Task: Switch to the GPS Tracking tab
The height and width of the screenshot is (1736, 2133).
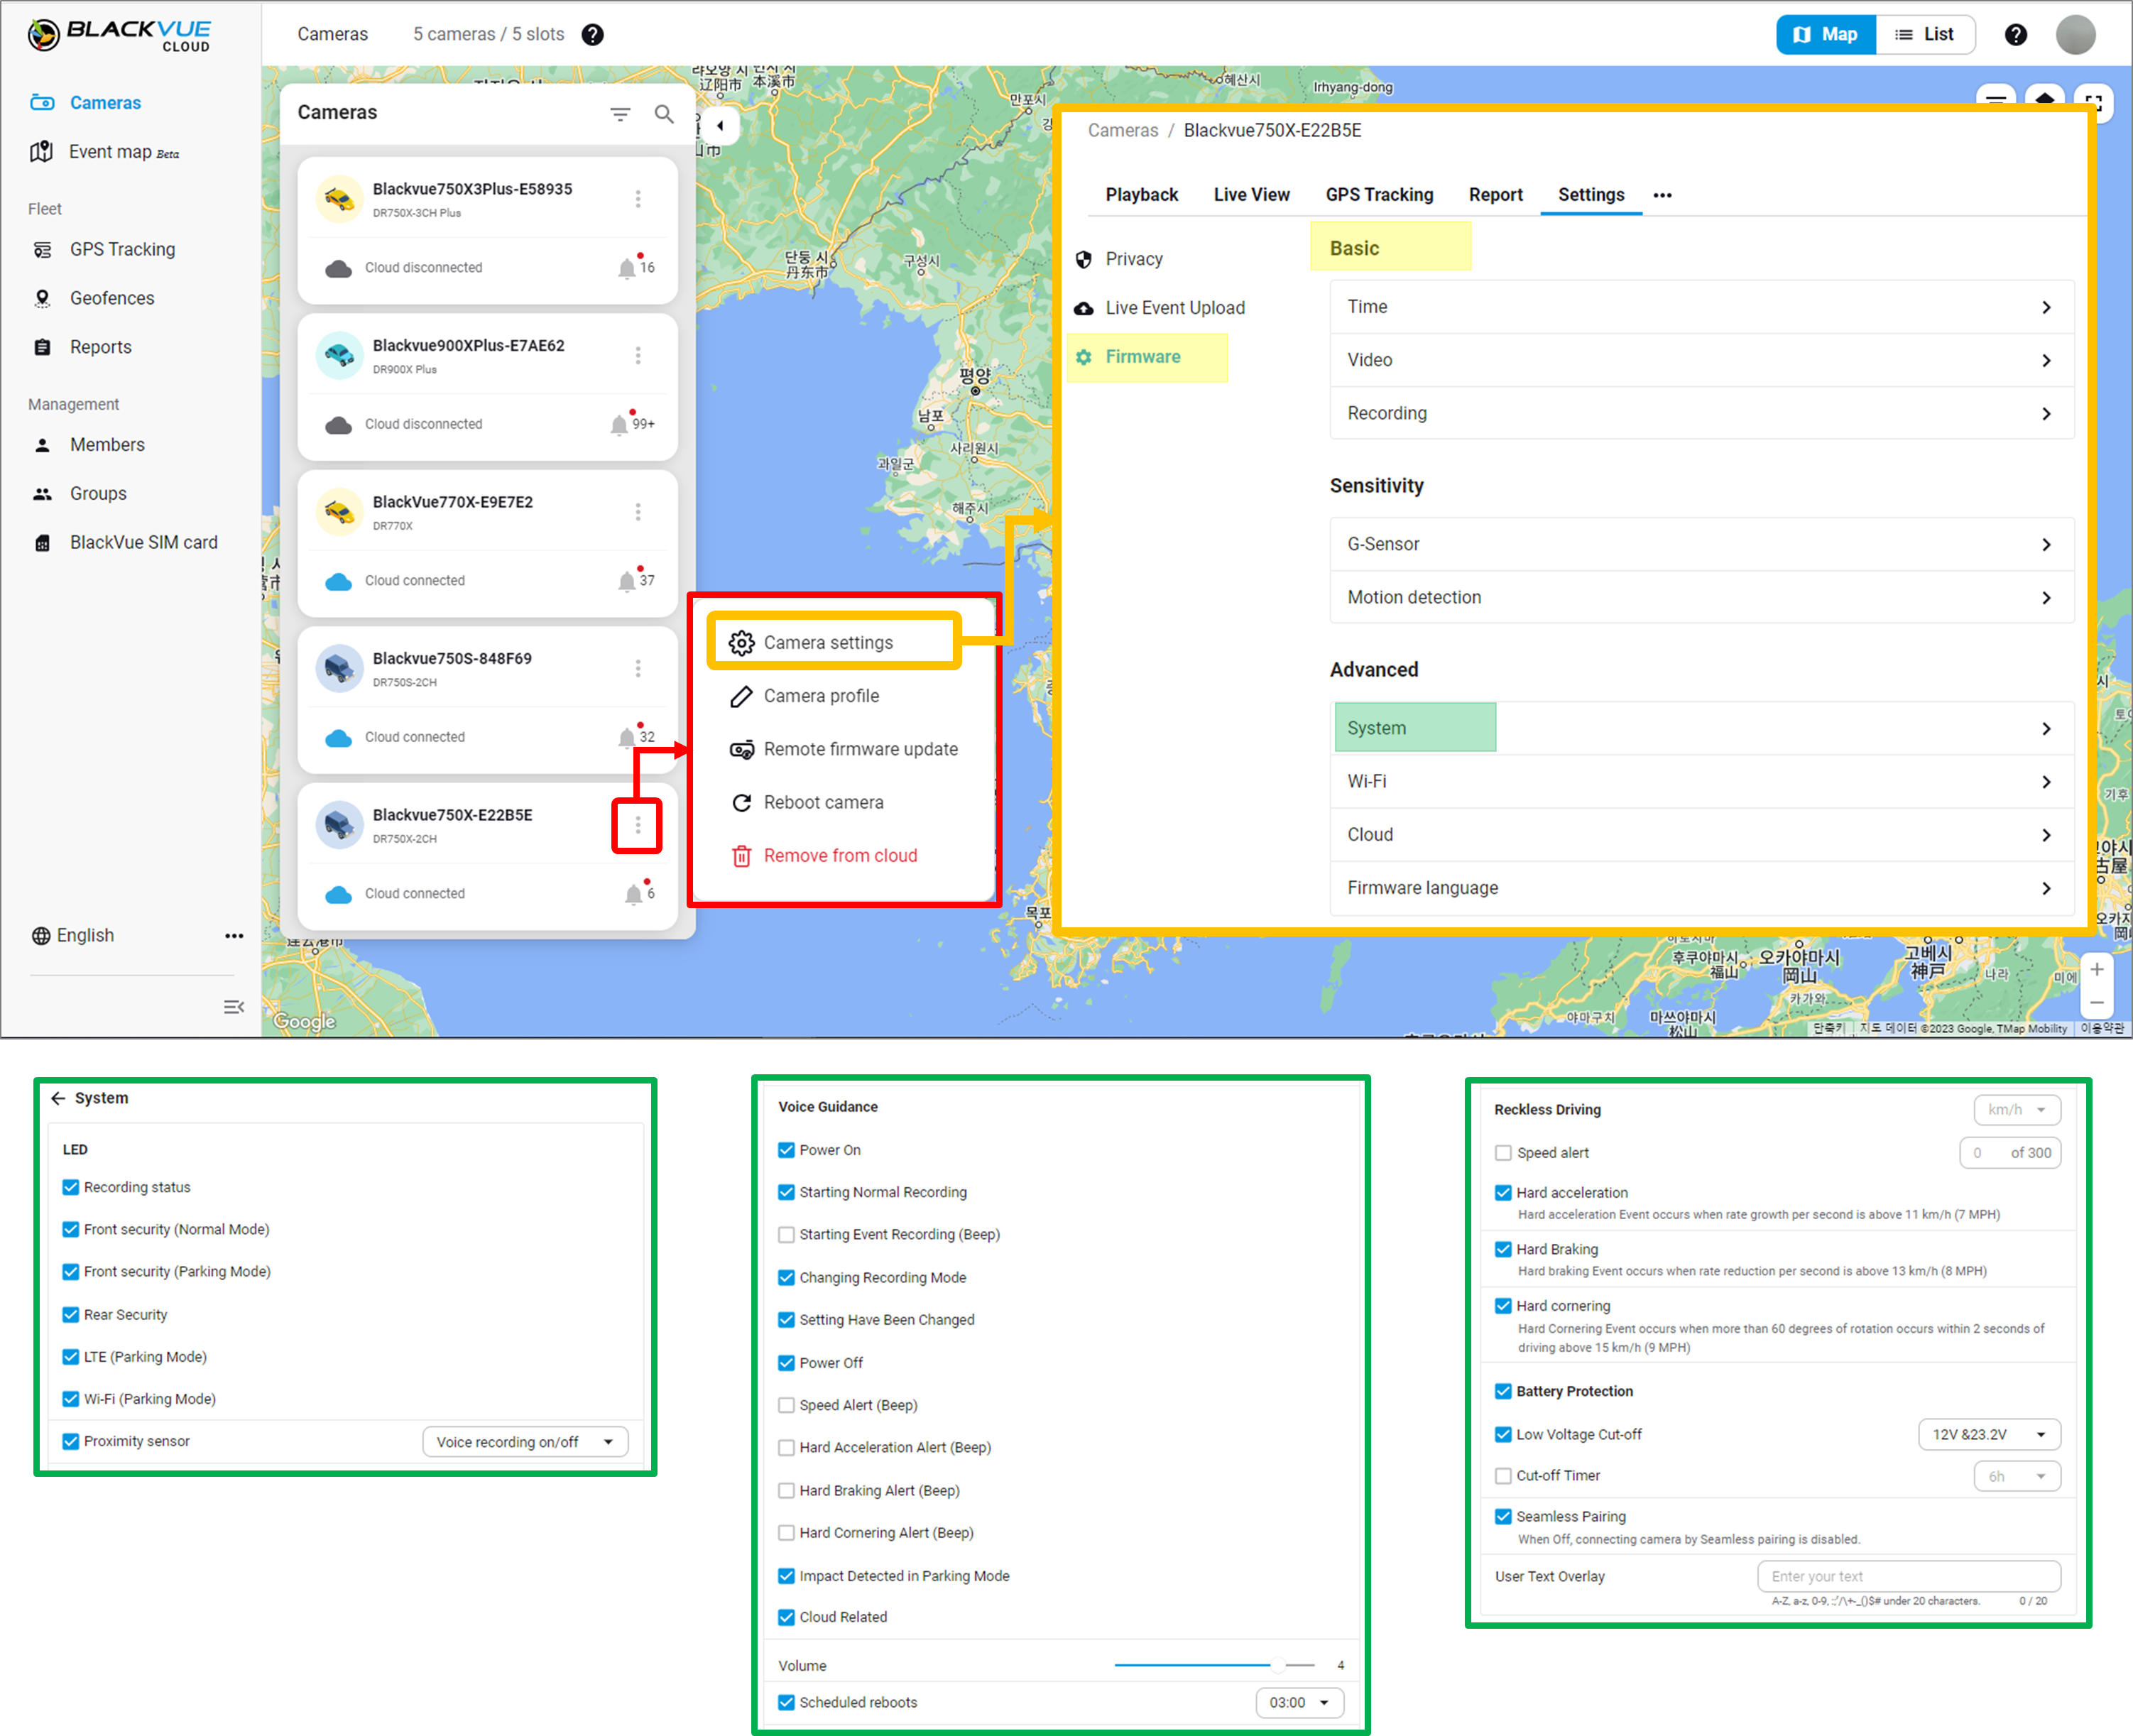Action: point(1379,195)
